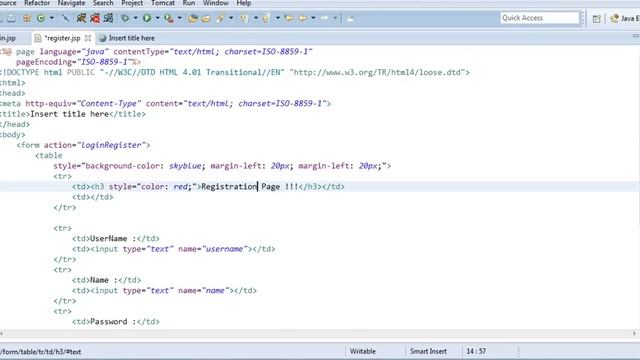Click the Previous Annotation icon
The height and width of the screenshot is (360, 640).
point(266,18)
